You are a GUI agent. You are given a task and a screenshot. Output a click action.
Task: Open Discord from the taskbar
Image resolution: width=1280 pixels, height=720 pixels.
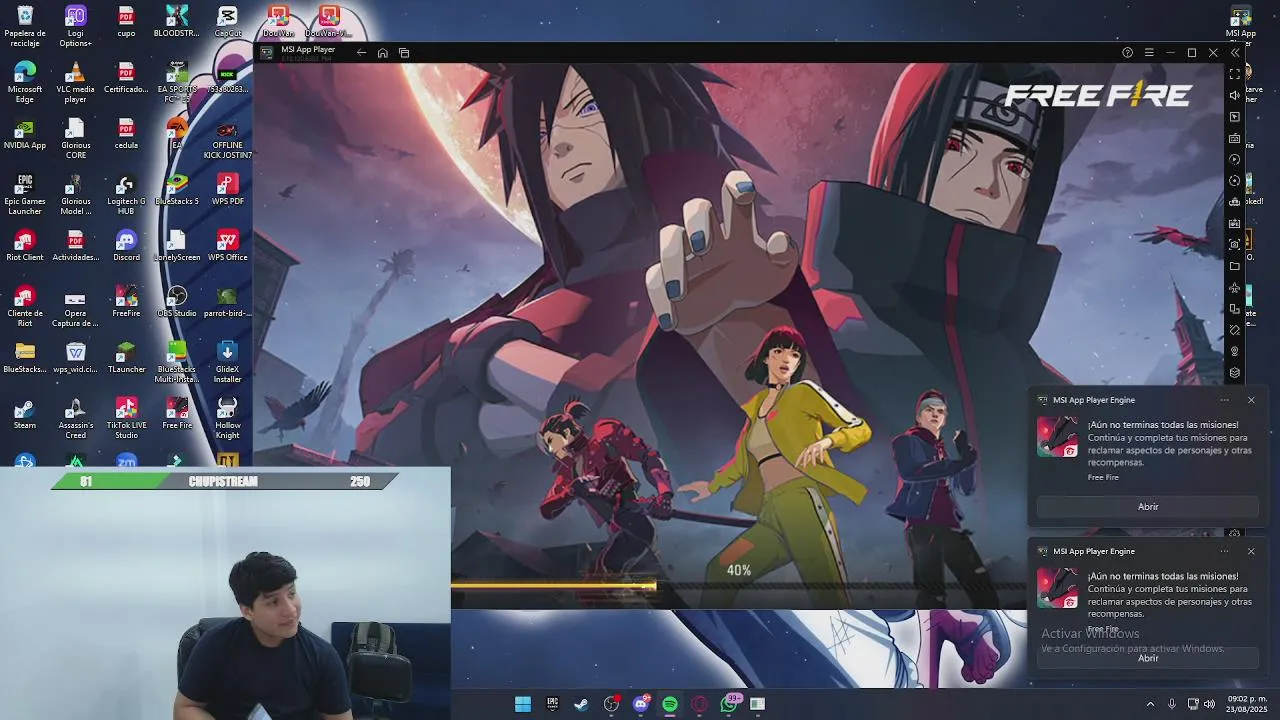pos(641,704)
